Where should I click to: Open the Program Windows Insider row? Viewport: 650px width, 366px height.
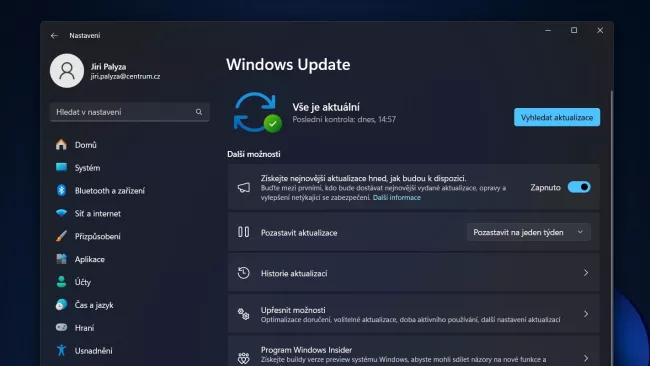coord(414,351)
